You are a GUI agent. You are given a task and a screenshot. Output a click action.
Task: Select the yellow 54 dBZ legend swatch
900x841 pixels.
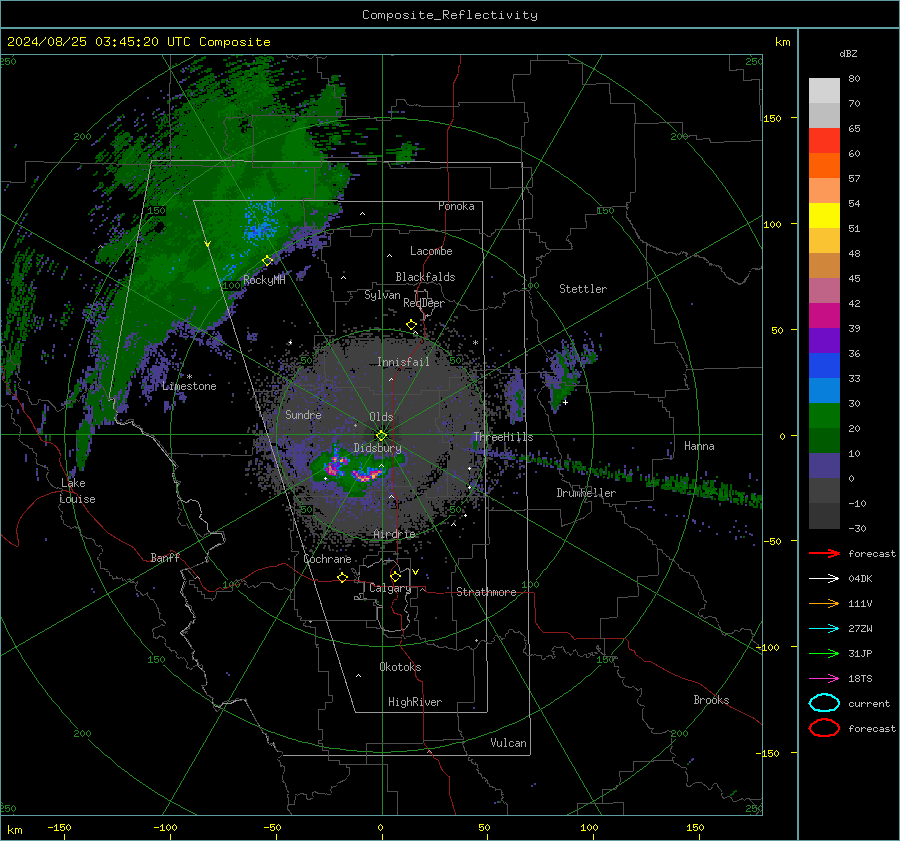824,215
